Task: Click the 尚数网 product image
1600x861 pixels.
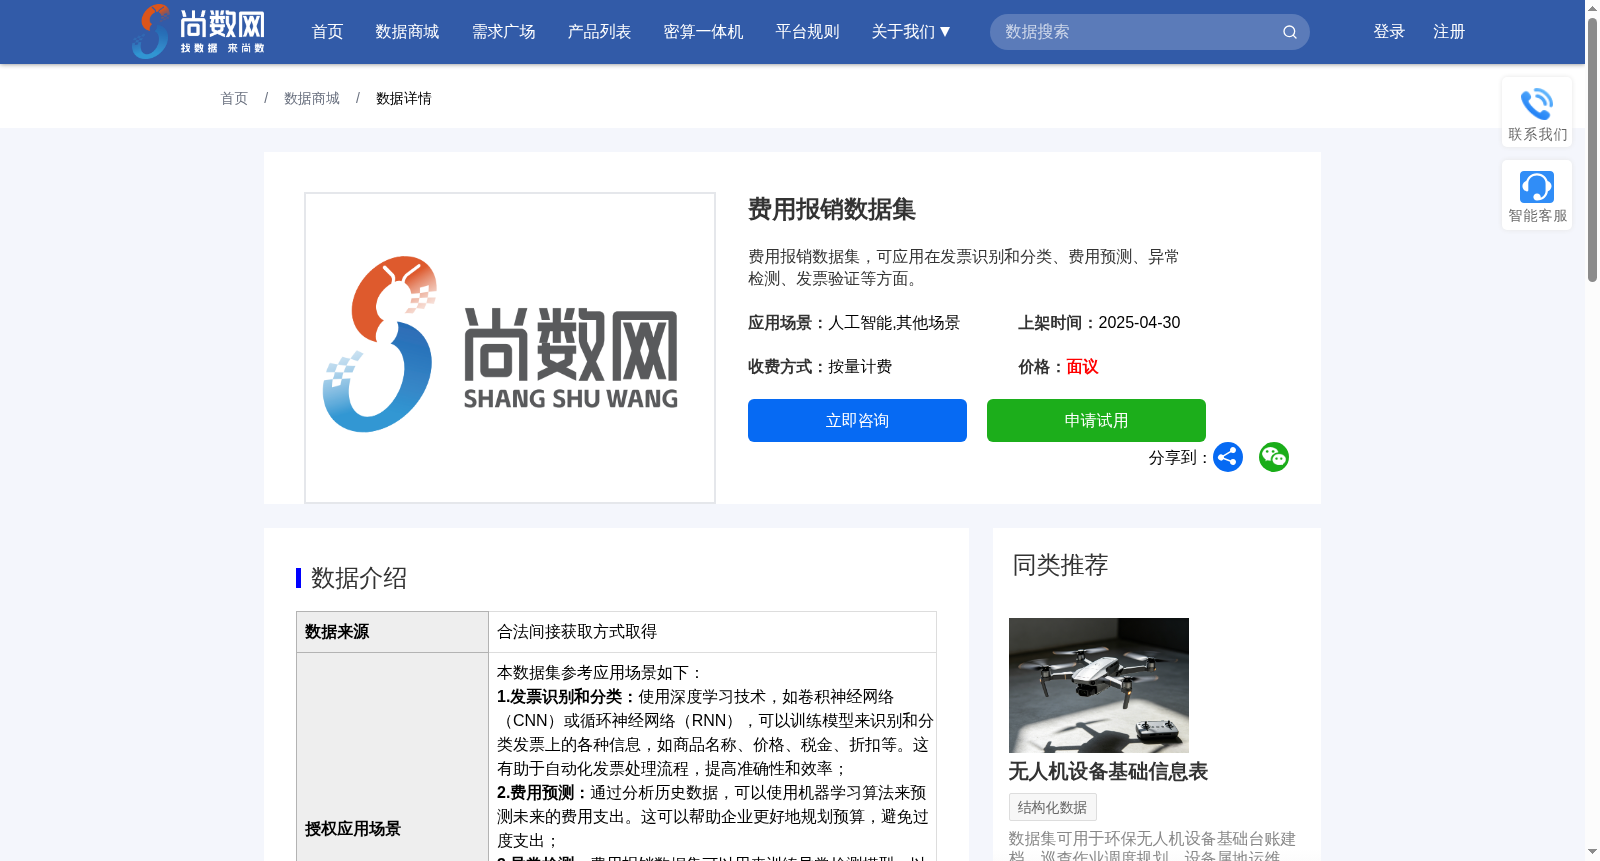Action: pyautogui.click(x=510, y=348)
